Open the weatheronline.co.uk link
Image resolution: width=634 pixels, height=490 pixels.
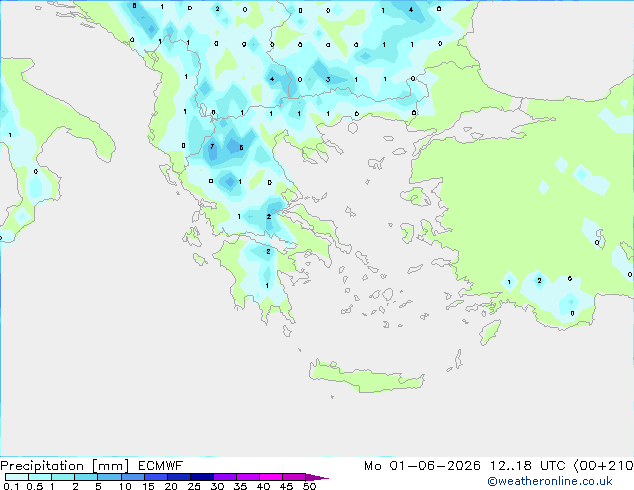pyautogui.click(x=550, y=481)
